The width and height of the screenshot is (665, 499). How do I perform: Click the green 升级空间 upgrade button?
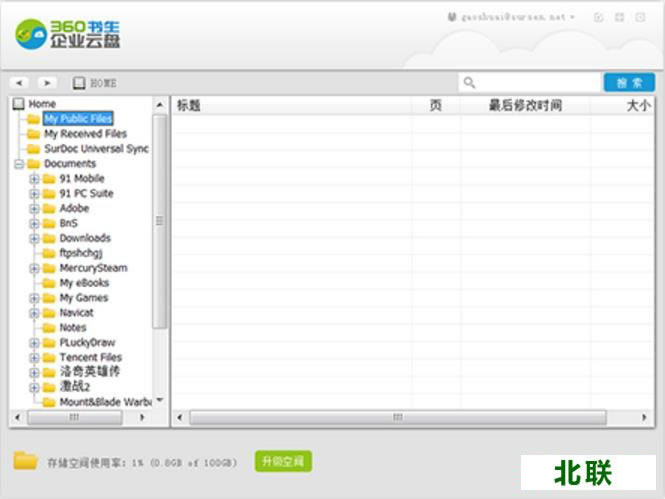[283, 461]
